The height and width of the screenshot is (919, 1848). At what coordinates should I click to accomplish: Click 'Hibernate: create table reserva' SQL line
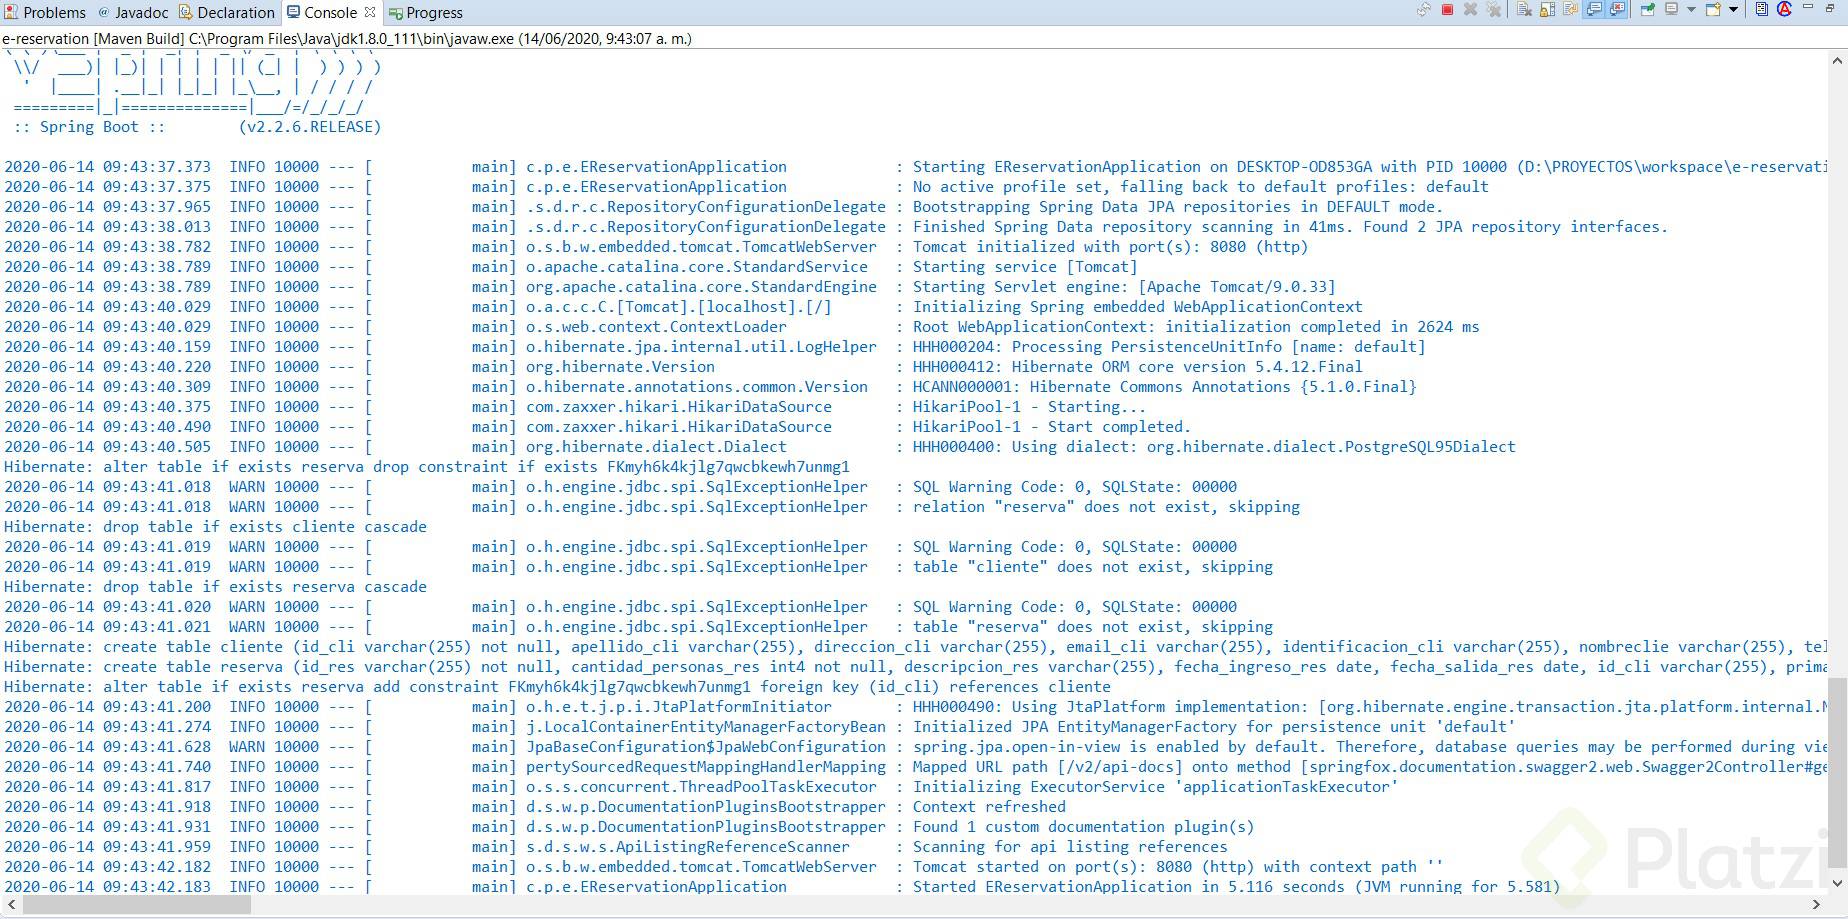click(x=915, y=667)
